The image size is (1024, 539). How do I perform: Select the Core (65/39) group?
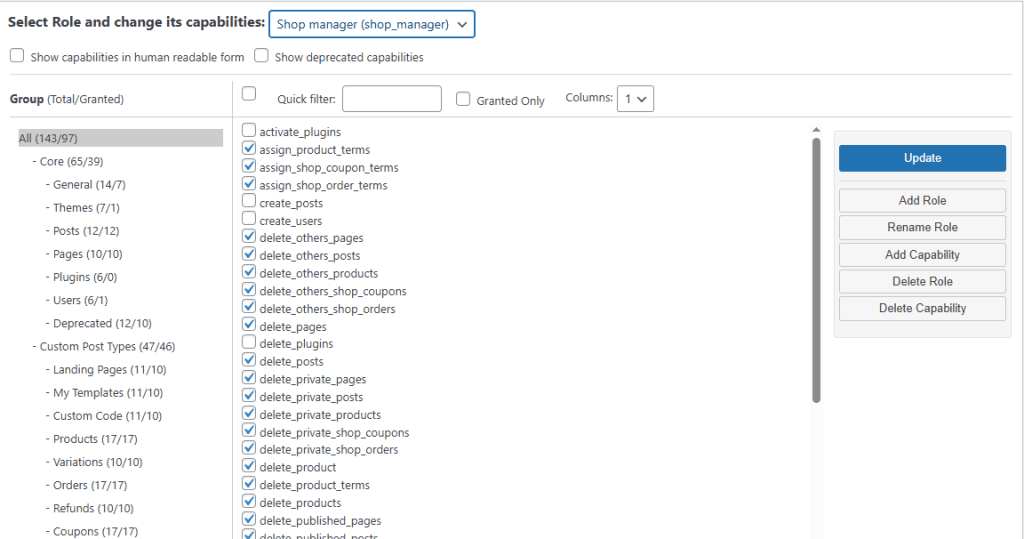point(71,161)
